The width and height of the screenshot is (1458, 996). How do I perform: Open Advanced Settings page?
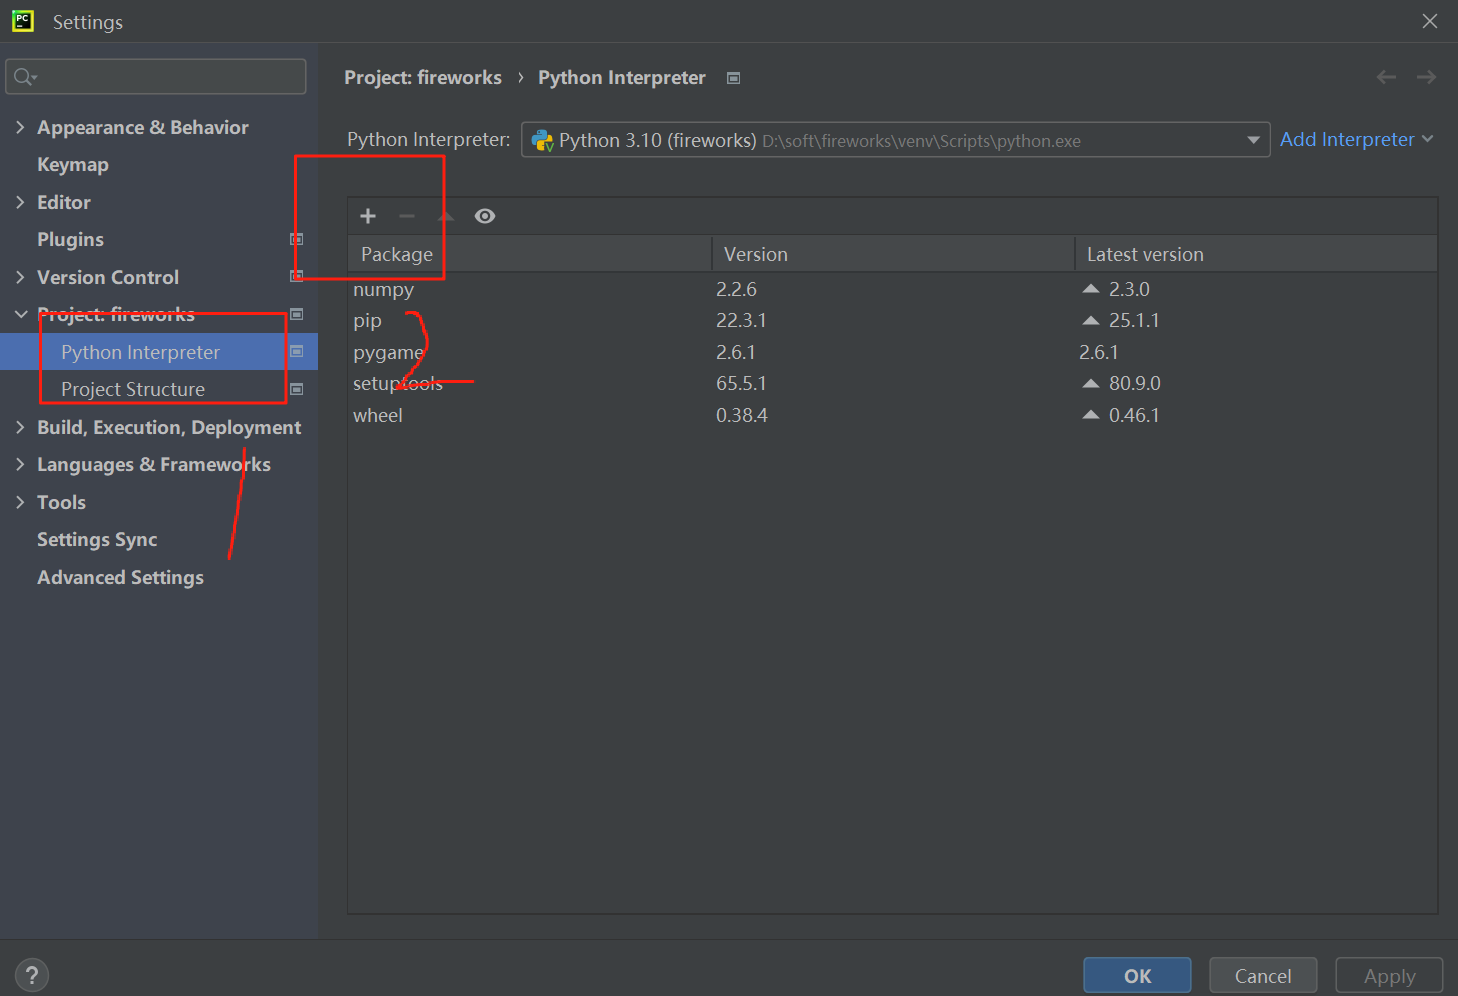120,578
